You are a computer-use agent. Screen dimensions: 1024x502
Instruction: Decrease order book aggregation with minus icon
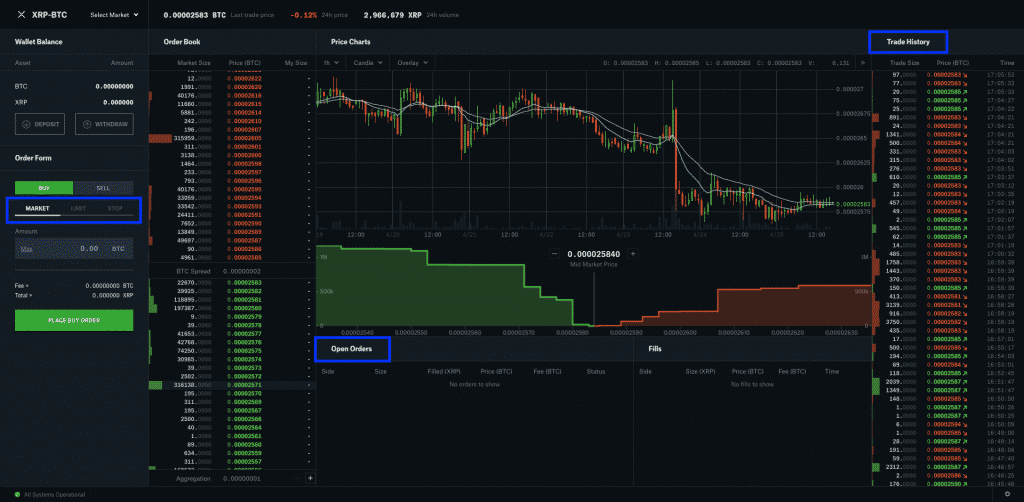click(x=296, y=478)
